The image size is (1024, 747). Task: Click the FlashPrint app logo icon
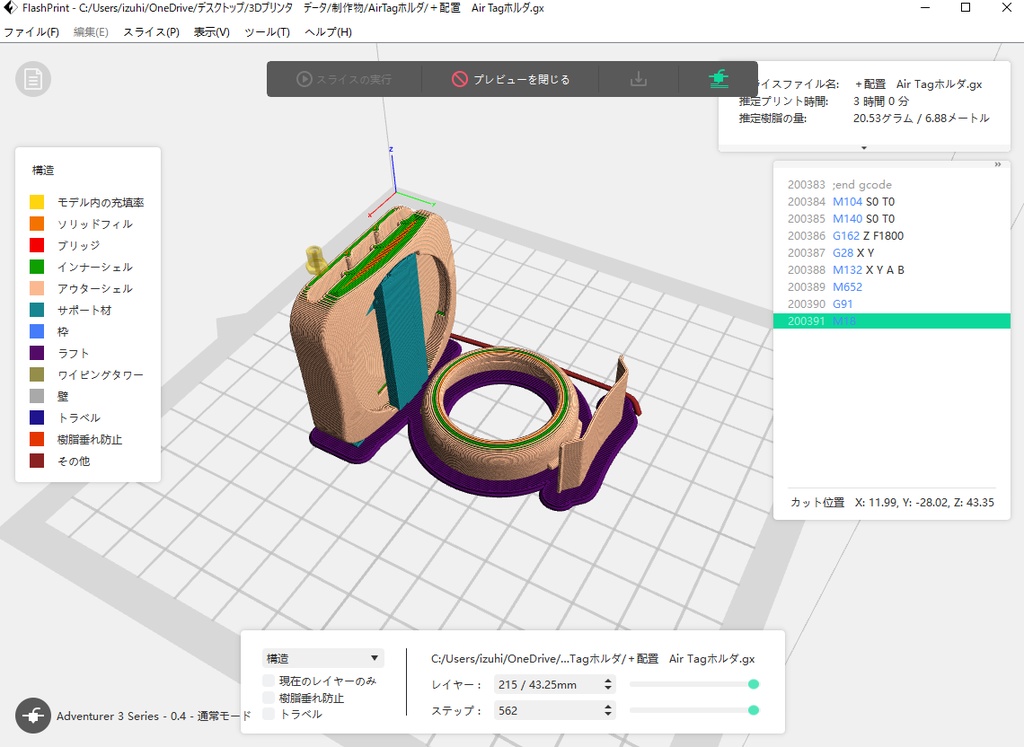[x=9, y=8]
